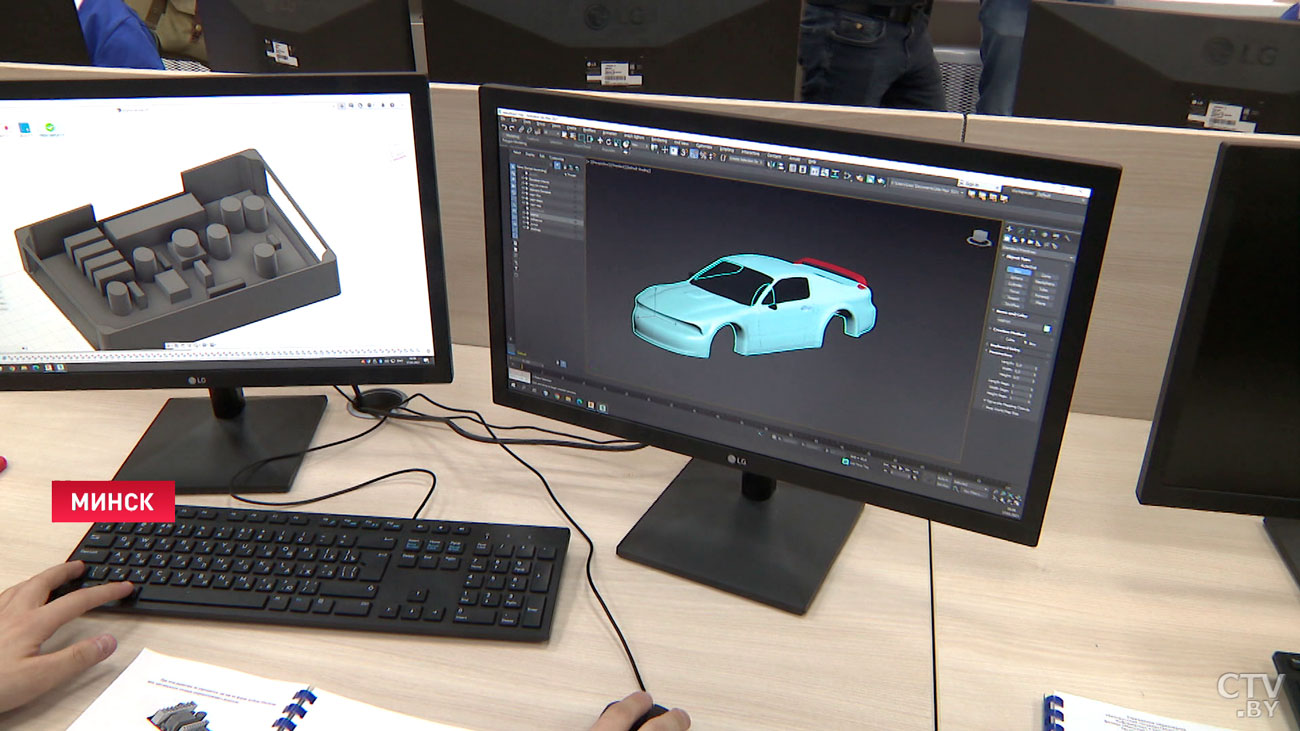Click the object color swatch
Viewport: 1300px width, 731px height.
click(x=1047, y=328)
